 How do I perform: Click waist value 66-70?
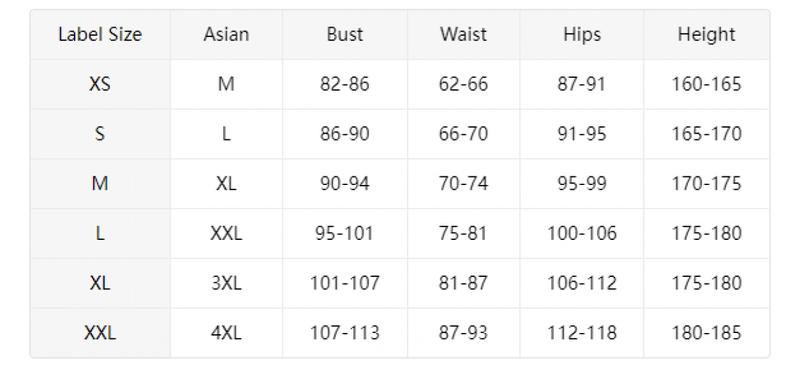coord(463,134)
